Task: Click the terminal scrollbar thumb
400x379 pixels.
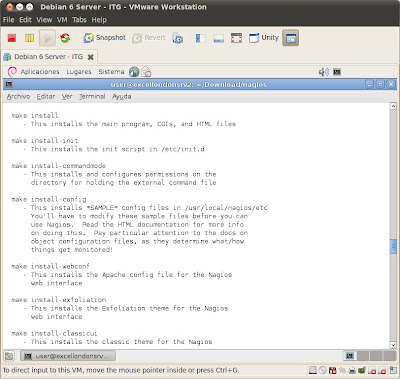Action: [x=393, y=247]
